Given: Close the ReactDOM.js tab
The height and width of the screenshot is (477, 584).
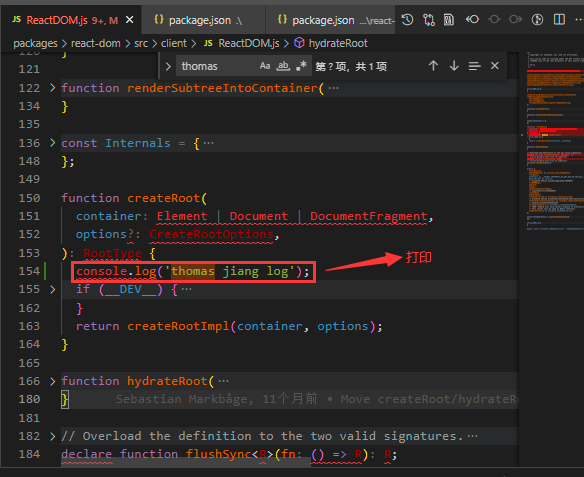Looking at the screenshot, I should [130, 20].
